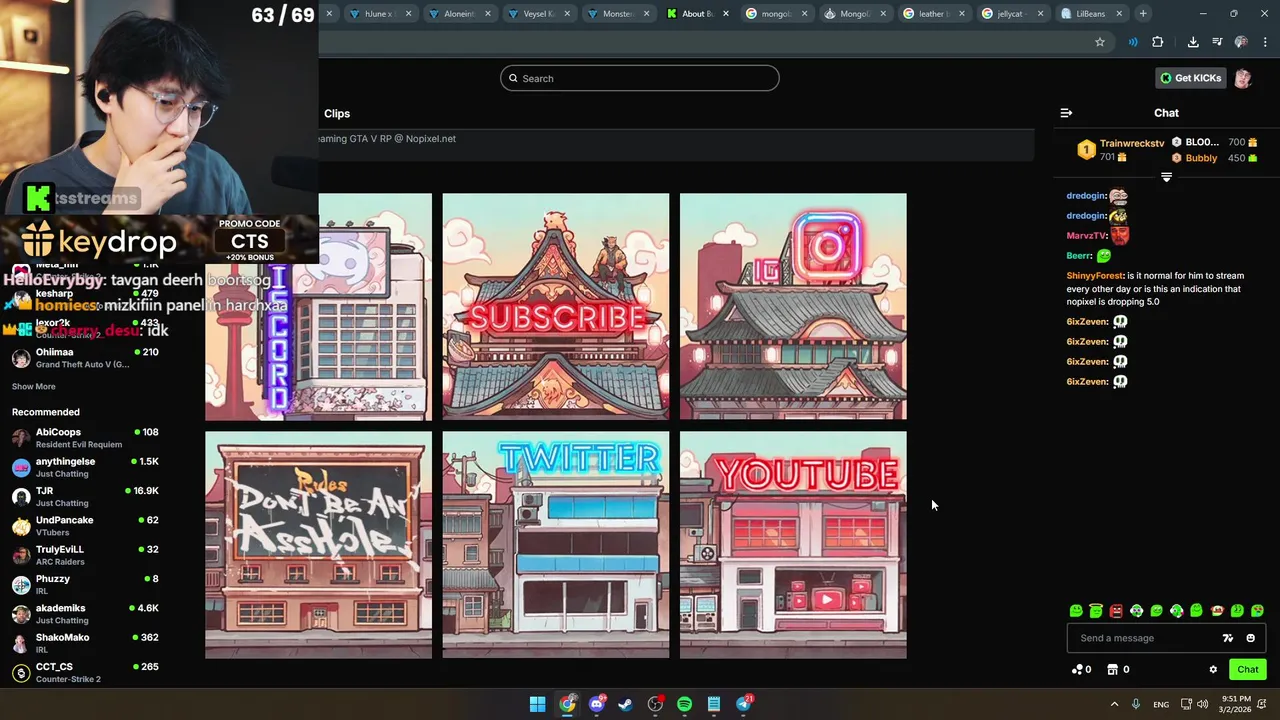Insert the angel halo quick emote
This screenshot has height=720, width=1280.
click(1096, 610)
